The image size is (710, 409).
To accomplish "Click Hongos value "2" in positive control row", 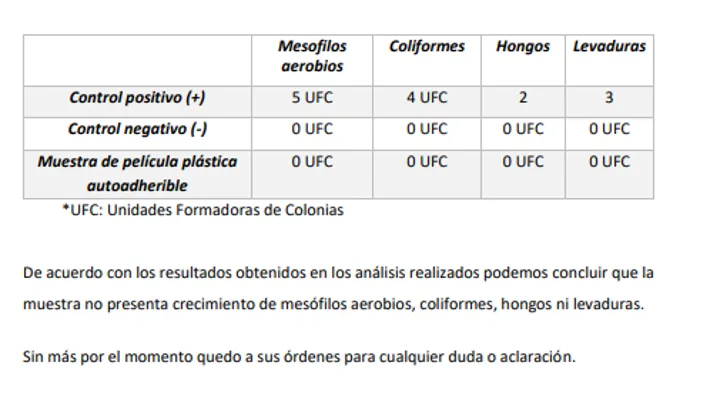I will coord(522,98).
